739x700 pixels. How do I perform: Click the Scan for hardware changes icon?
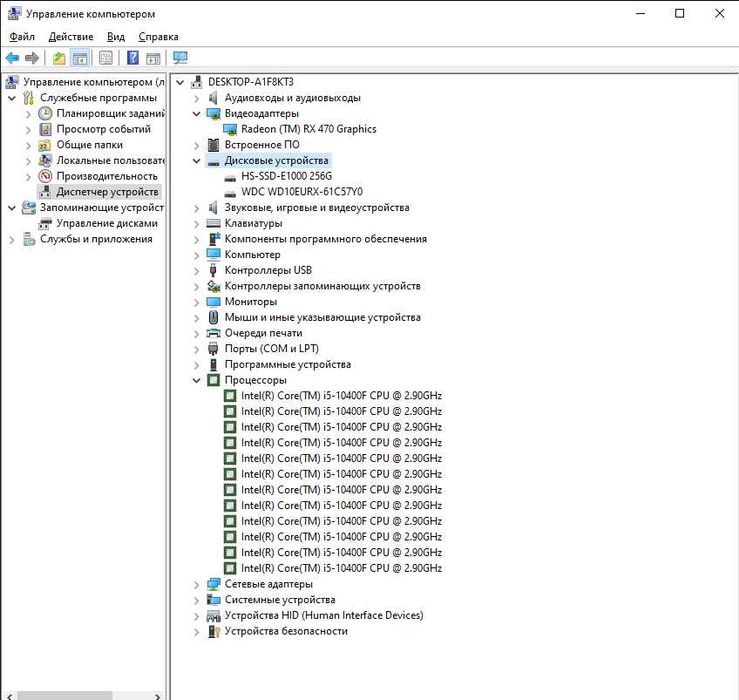click(x=180, y=58)
